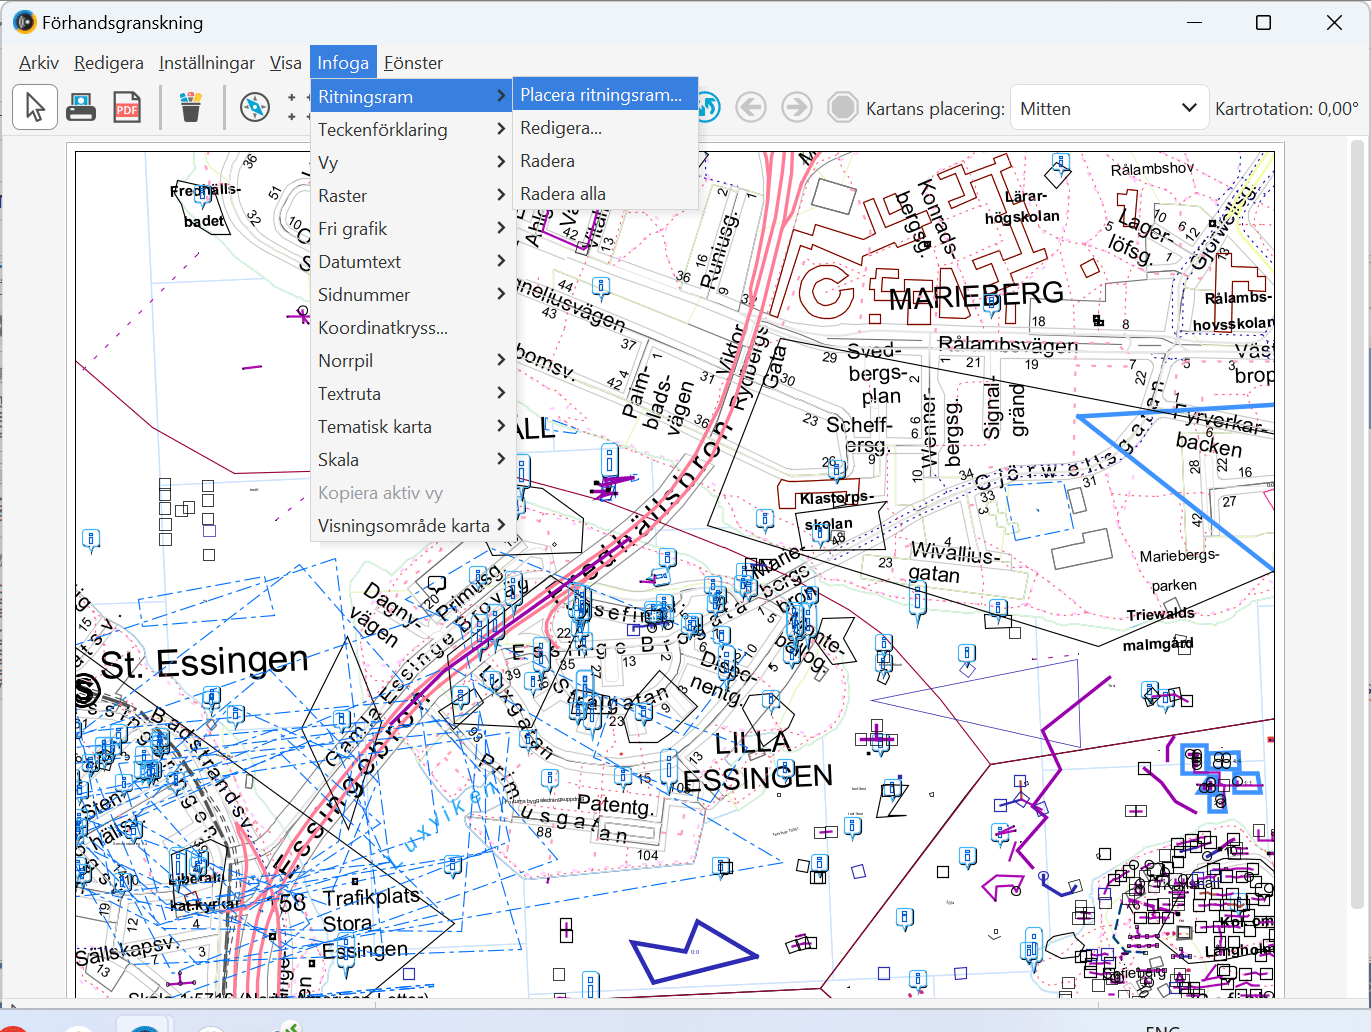Select the arrow pointer tool
This screenshot has width=1371, height=1032.
click(35, 107)
